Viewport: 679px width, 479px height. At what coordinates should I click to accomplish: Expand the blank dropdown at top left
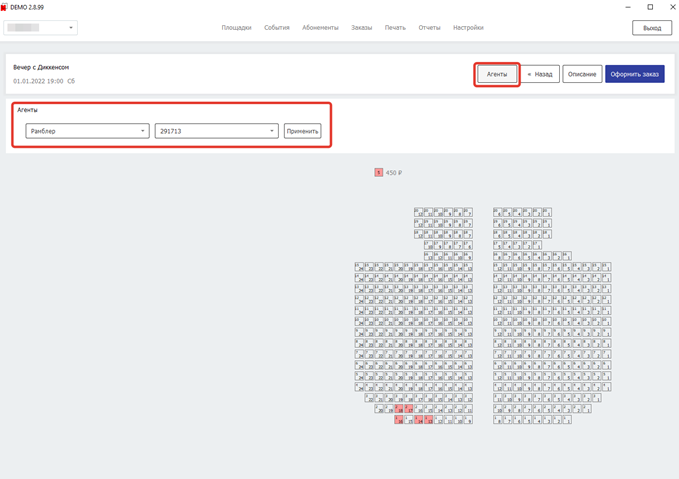pos(41,28)
